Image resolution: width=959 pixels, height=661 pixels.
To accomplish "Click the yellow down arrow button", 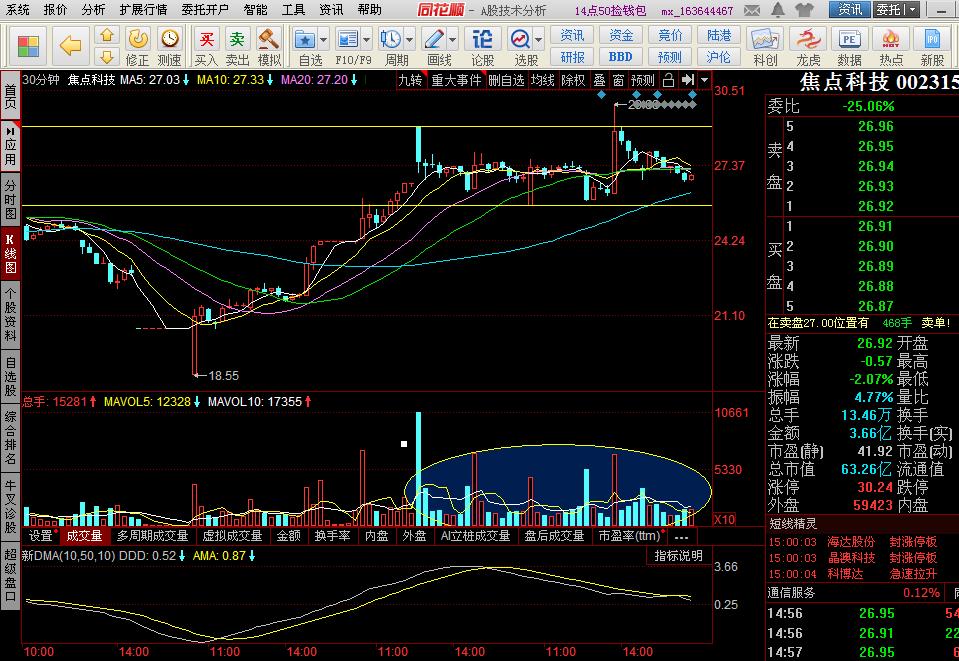I will pyautogui.click(x=107, y=57).
